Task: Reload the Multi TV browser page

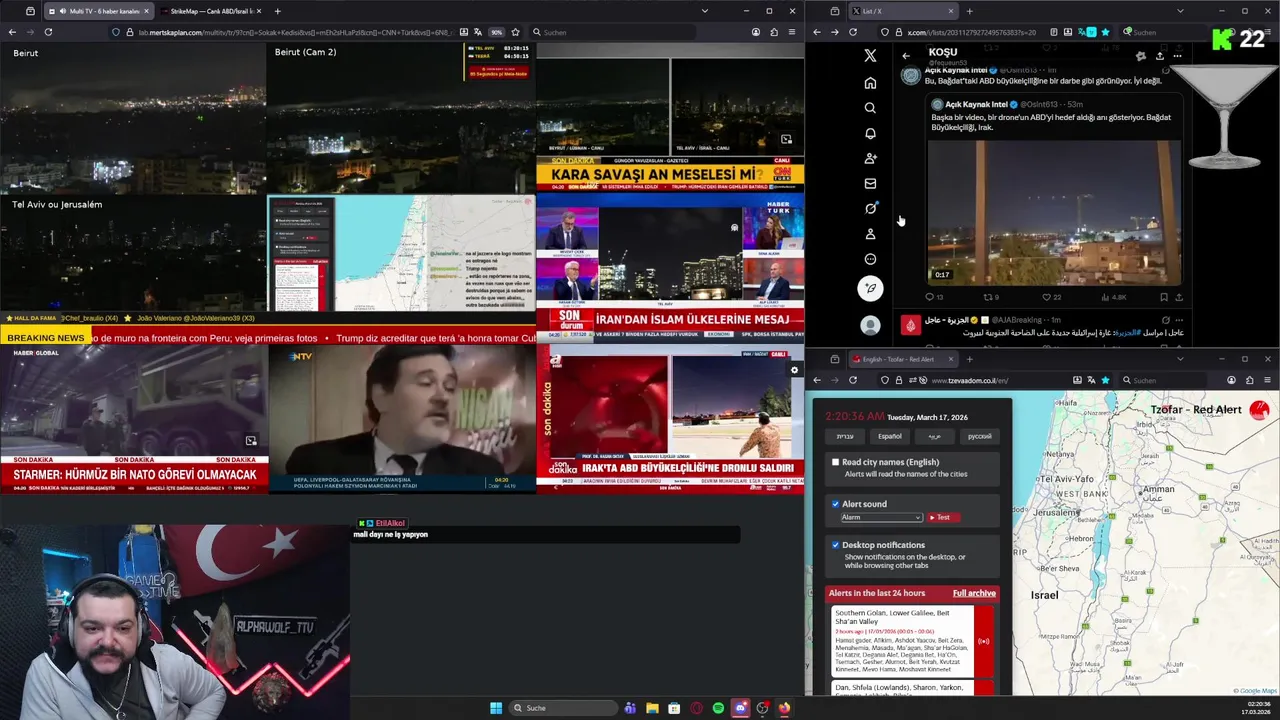Action: pyautogui.click(x=47, y=32)
